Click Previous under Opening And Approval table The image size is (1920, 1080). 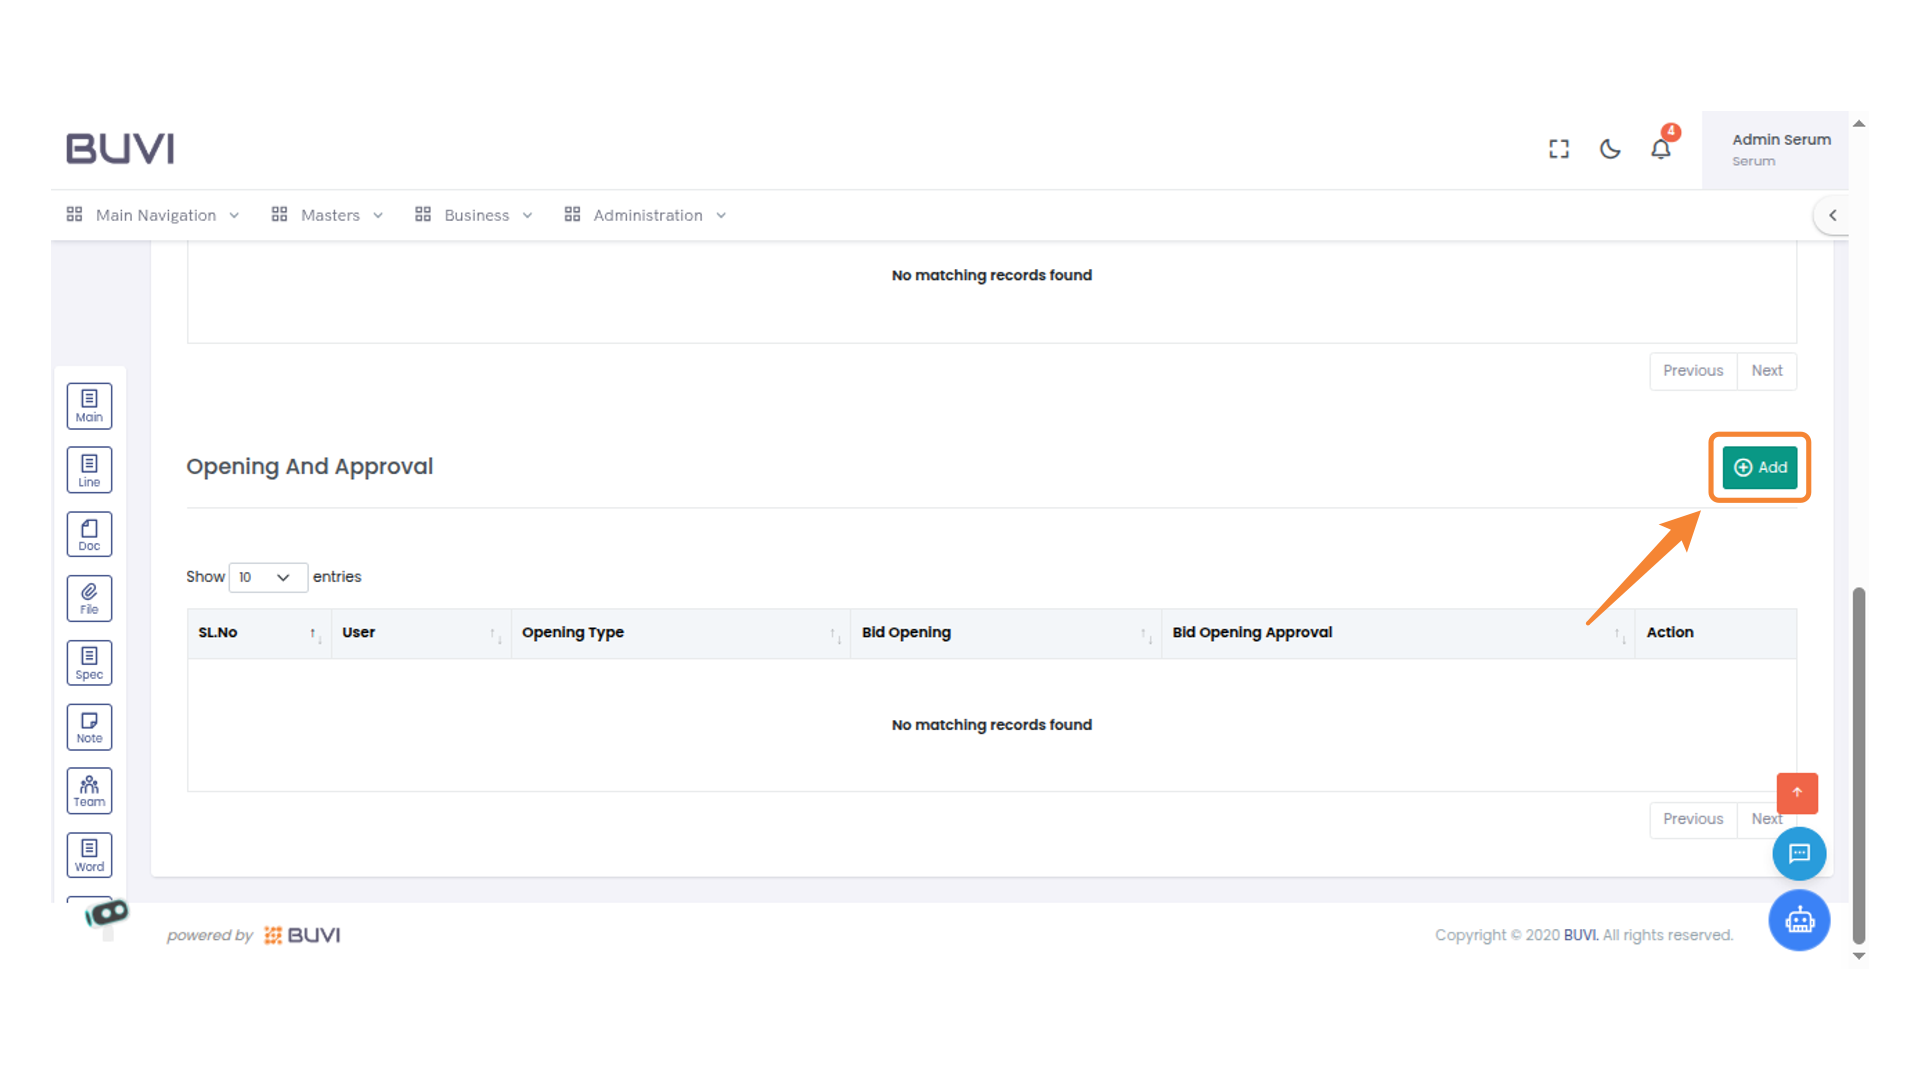(1692, 819)
